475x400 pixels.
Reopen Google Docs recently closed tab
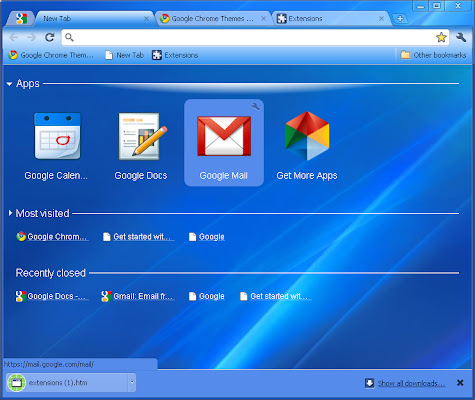coord(52,296)
